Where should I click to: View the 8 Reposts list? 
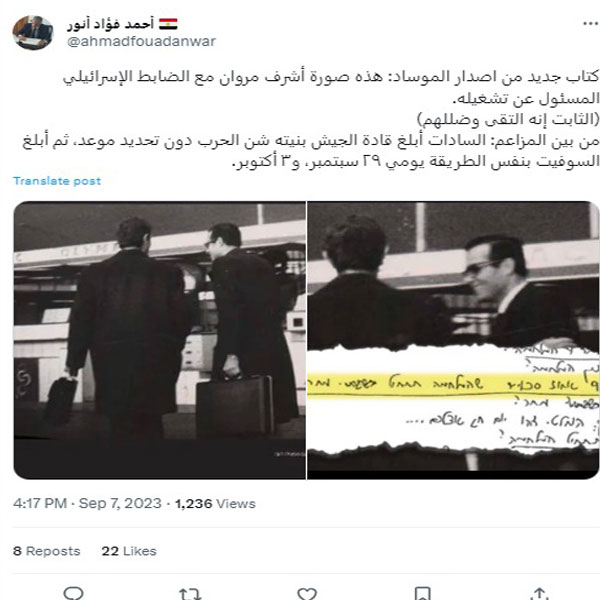[x=47, y=551]
